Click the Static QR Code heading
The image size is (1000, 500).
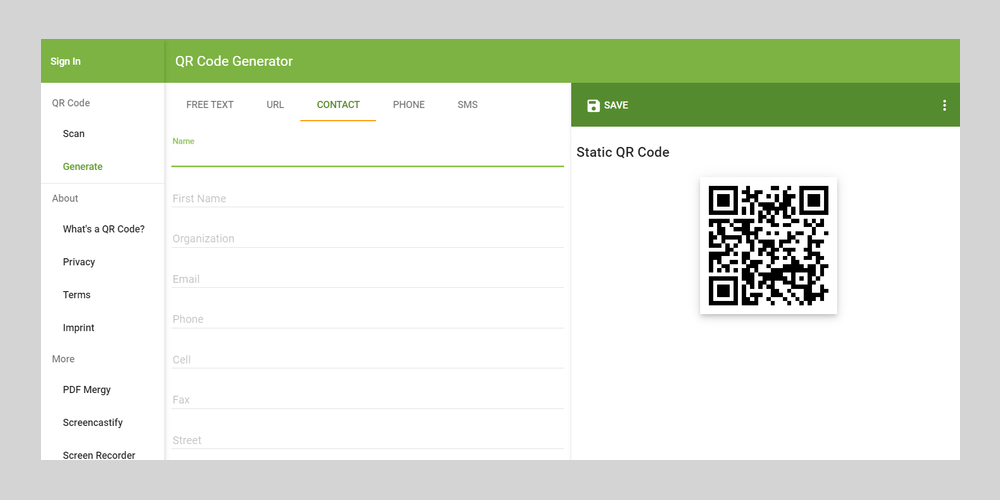tap(623, 152)
